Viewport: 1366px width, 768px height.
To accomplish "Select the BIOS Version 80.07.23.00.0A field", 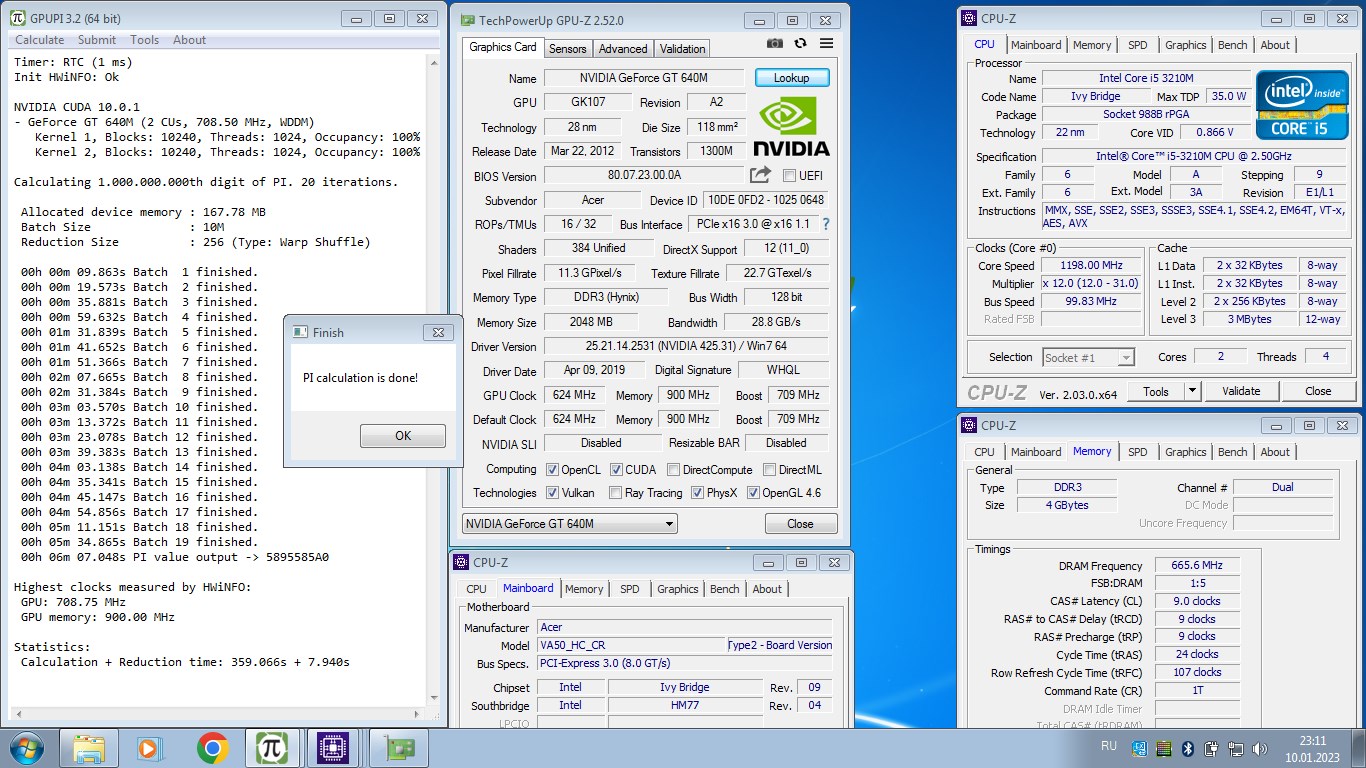I will pos(643,176).
